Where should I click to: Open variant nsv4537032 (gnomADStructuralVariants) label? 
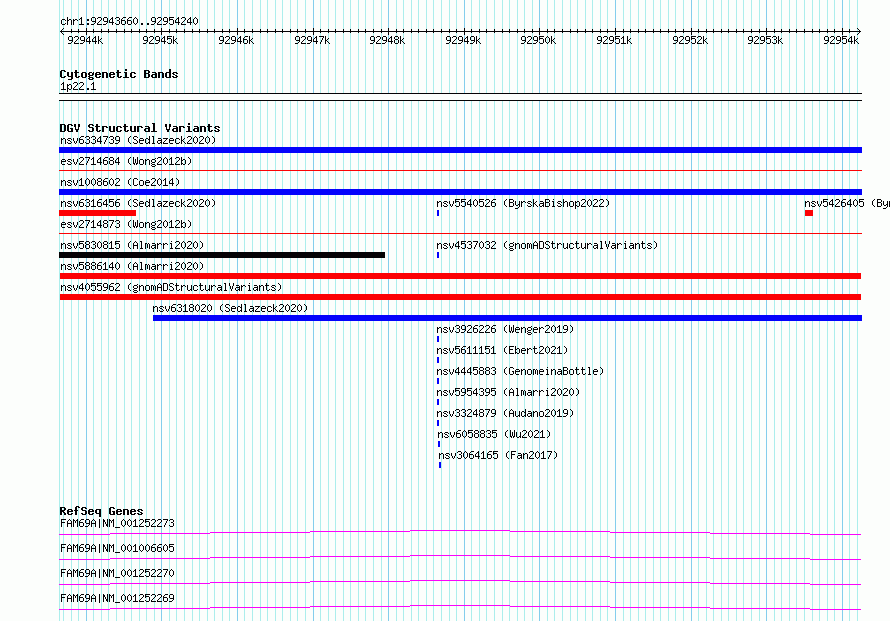pyautogui.click(x=547, y=245)
